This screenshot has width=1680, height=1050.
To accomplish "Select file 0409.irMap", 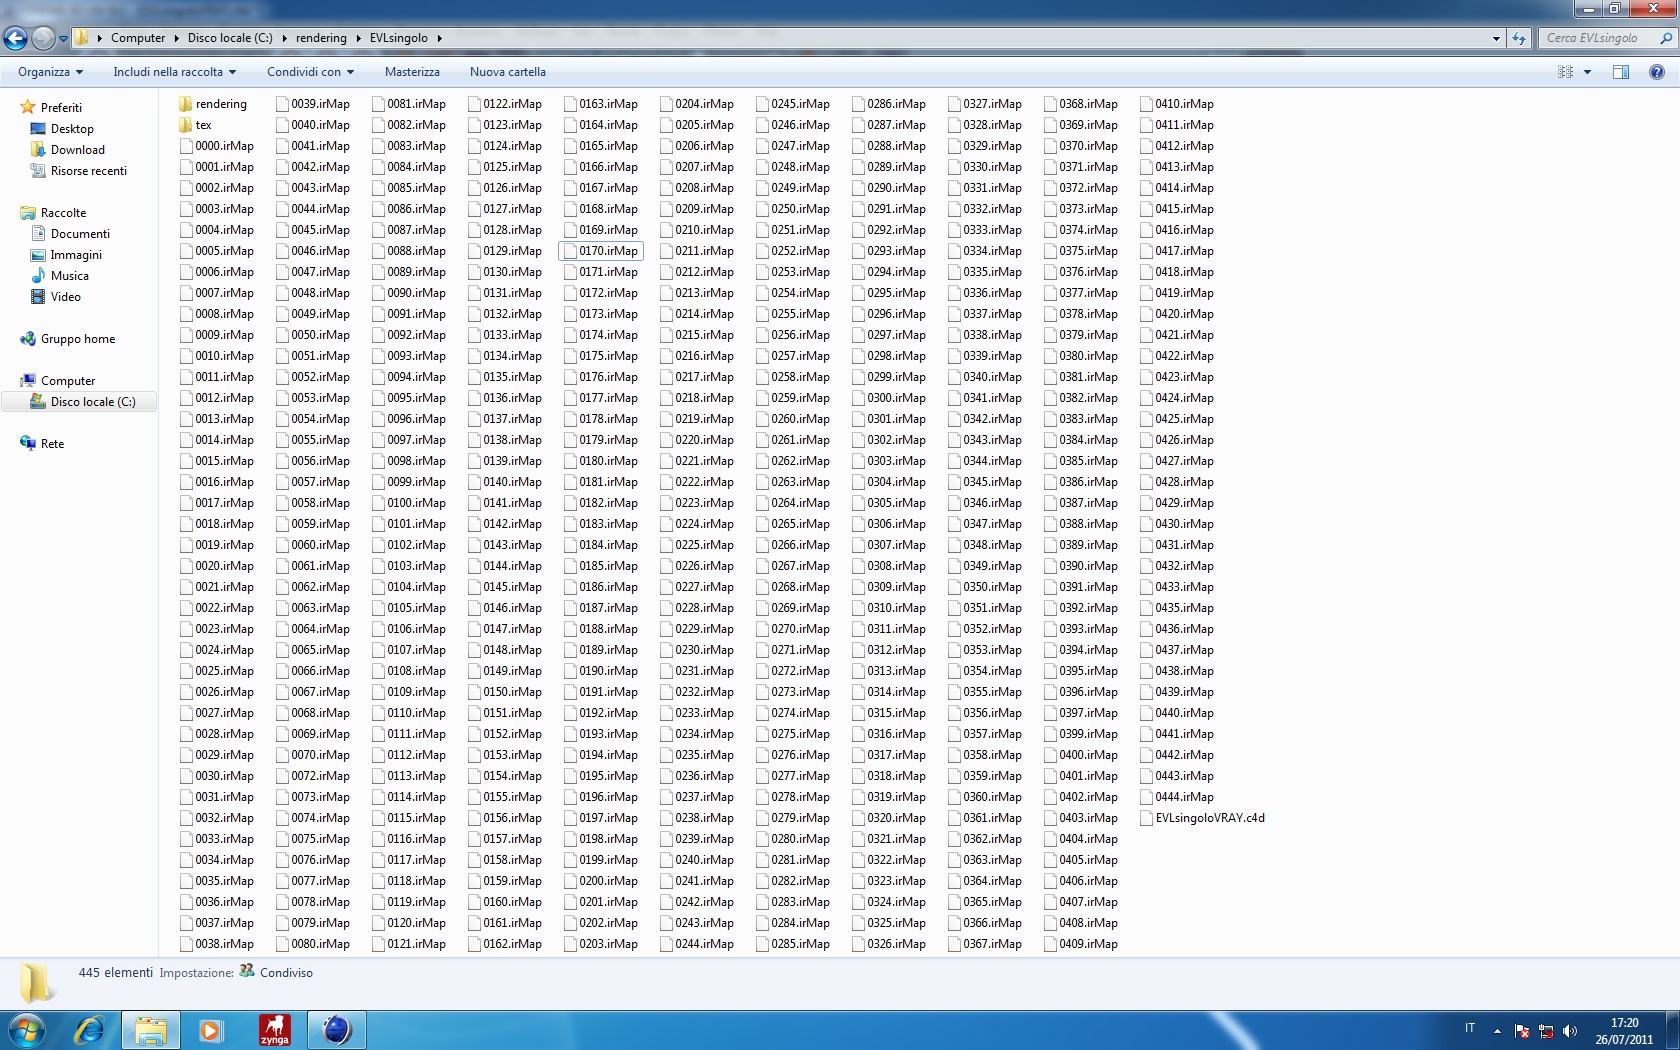I will point(1081,944).
